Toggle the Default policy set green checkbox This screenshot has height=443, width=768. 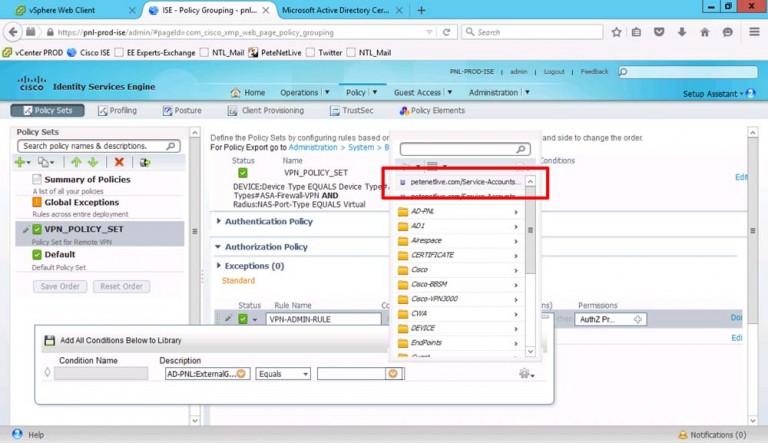37,254
